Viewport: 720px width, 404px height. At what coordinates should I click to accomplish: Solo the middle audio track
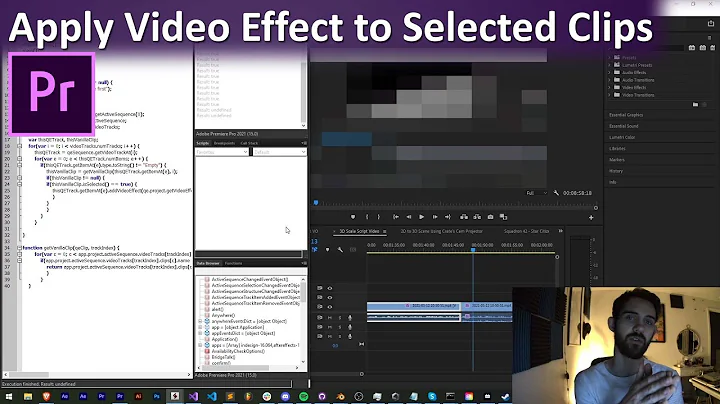point(340,327)
